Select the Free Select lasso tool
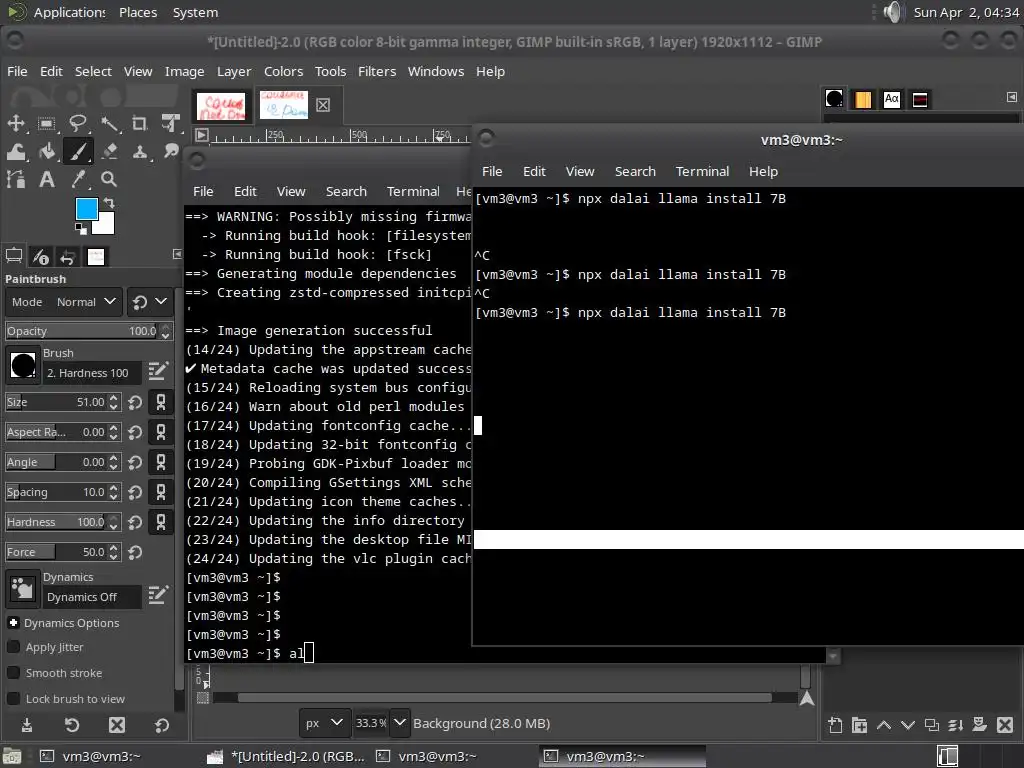Viewport: 1024px width, 768px height. (78, 123)
